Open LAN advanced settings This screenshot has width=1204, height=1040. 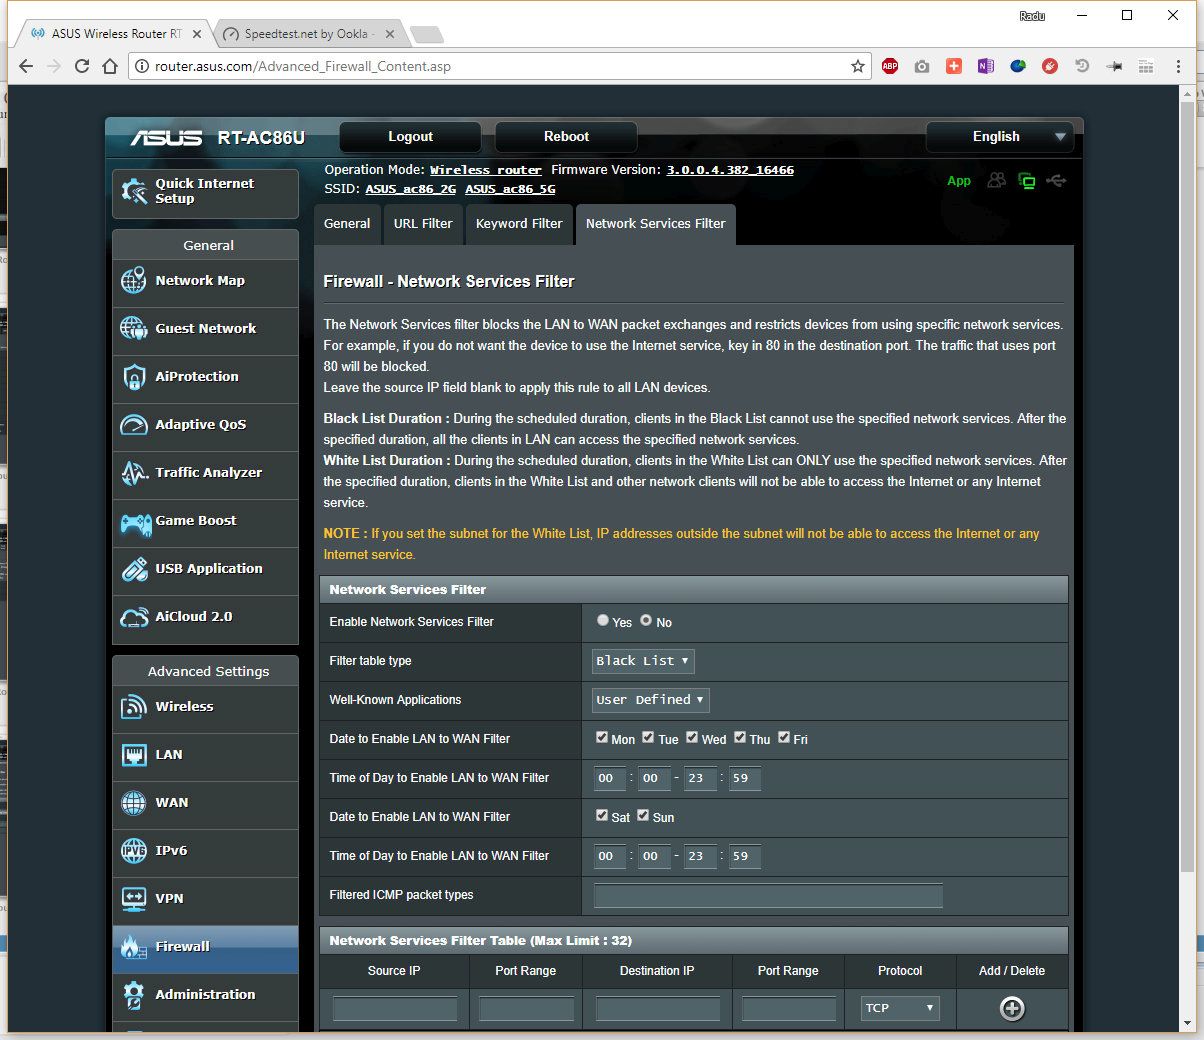(x=205, y=755)
